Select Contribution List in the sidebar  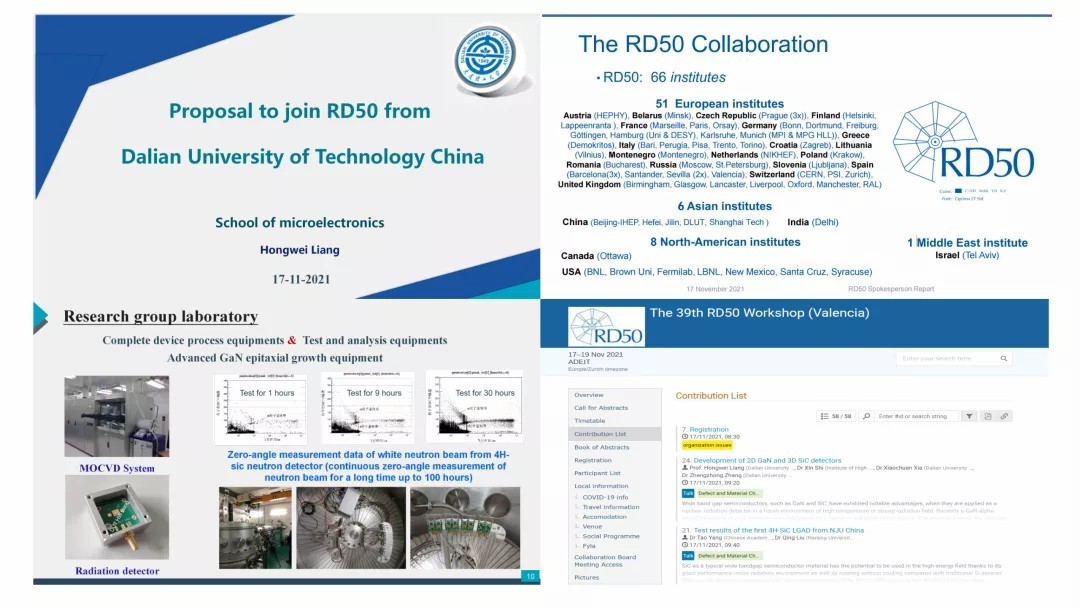pos(614,434)
